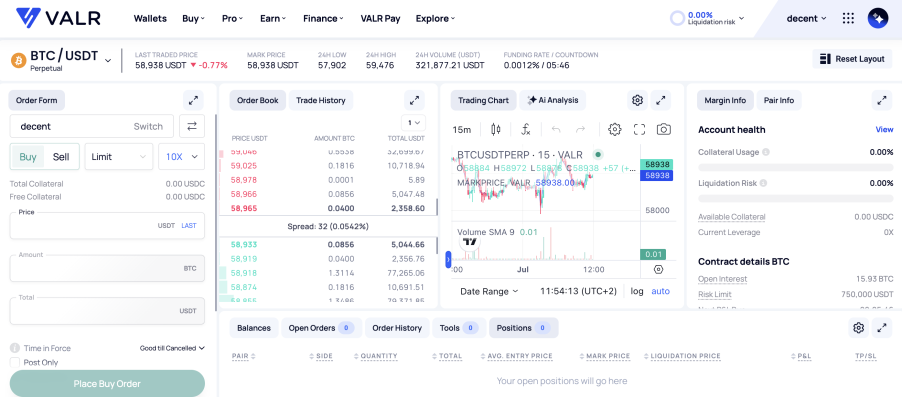
Task: Switch to the Trade History tab
Action: [x=320, y=100]
